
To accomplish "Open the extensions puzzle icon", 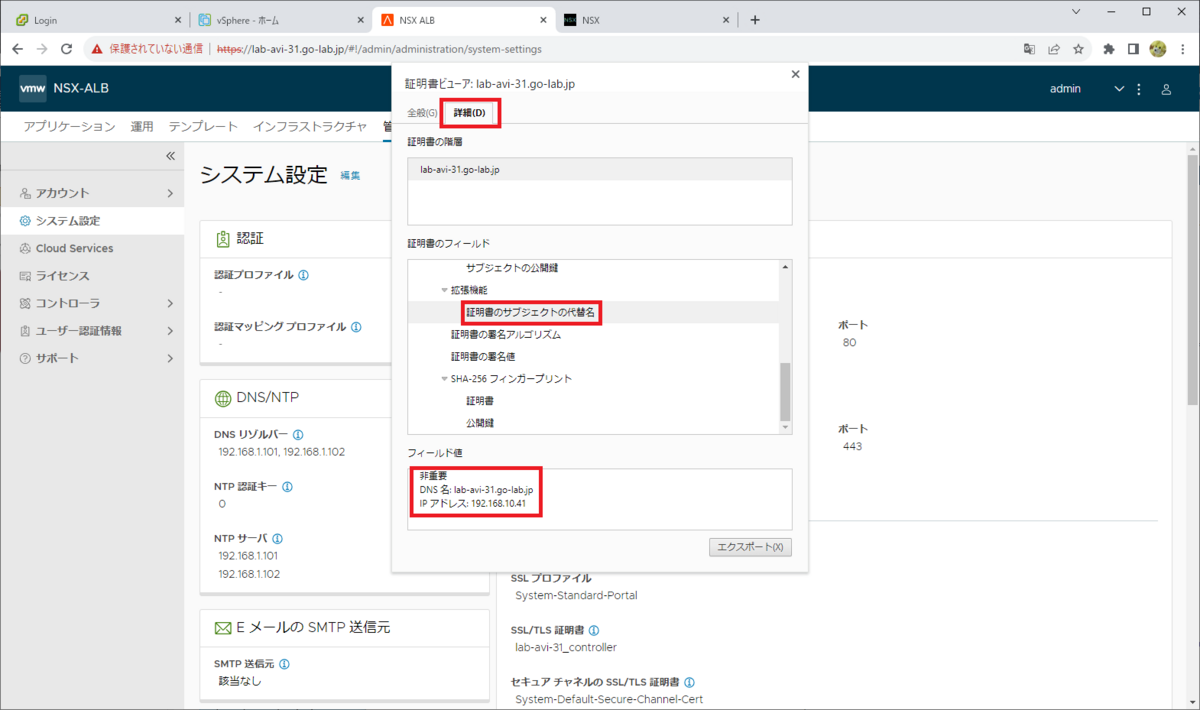I will pos(1109,48).
